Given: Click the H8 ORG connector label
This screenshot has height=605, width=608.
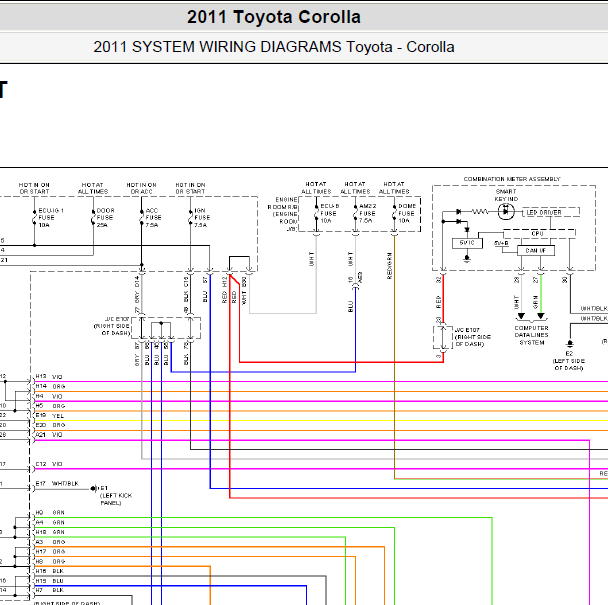Looking at the screenshot, I should tap(50, 561).
